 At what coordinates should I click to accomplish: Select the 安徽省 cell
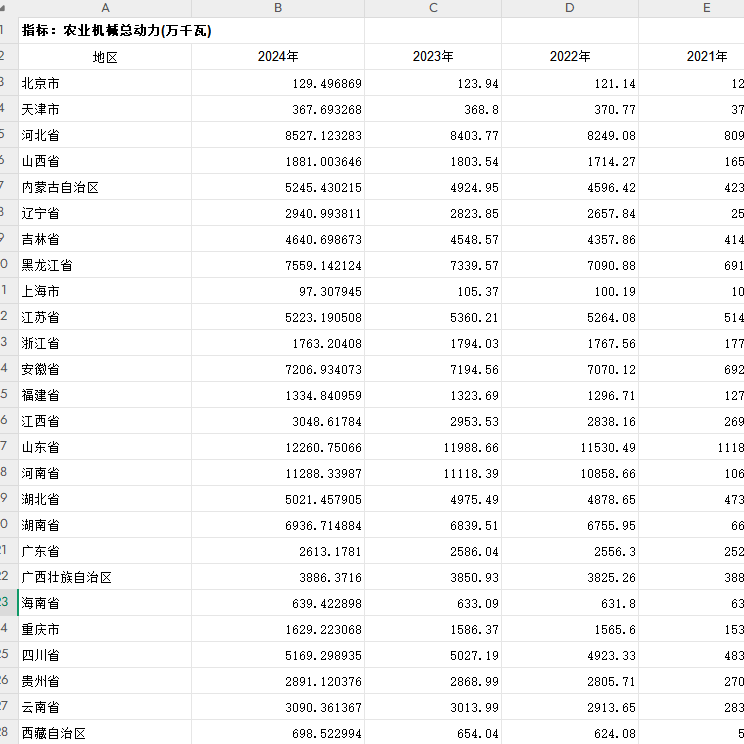[x=105, y=369]
